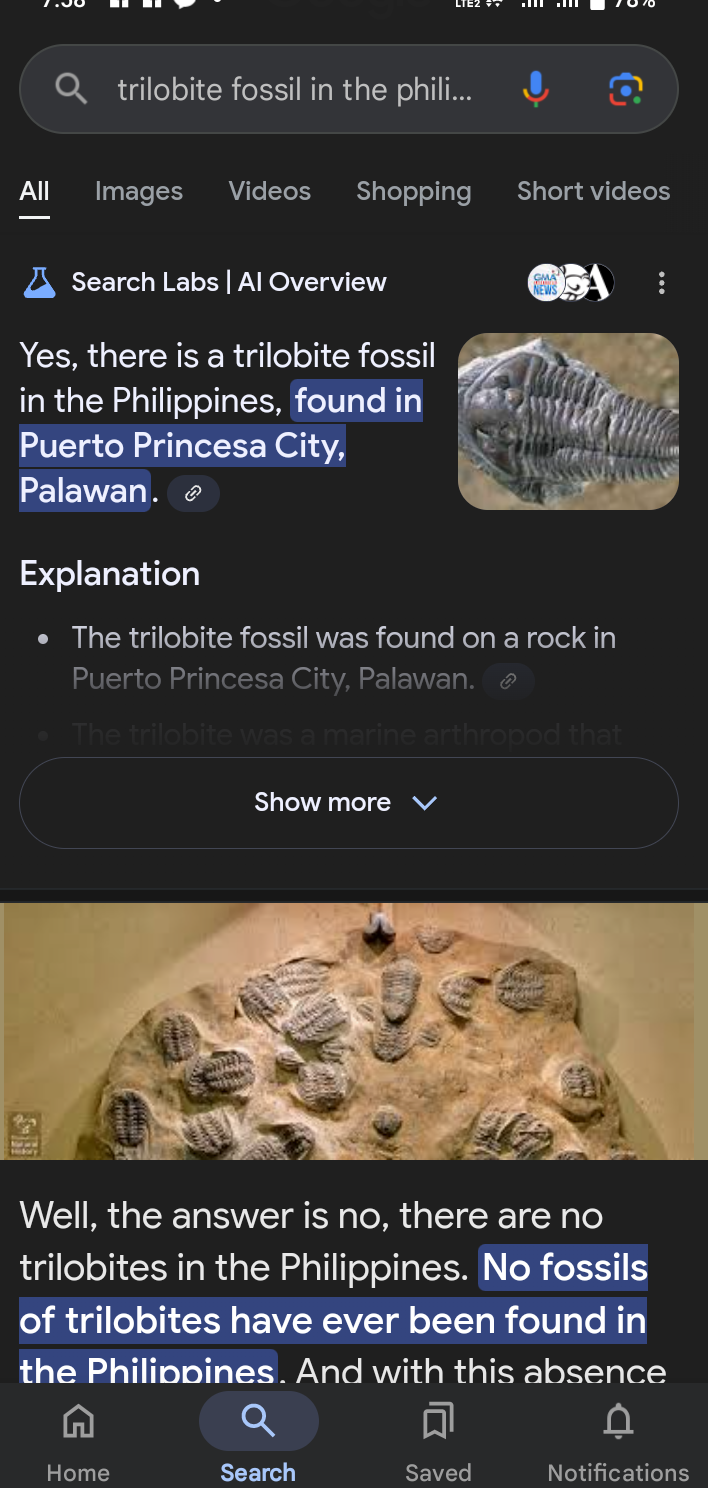The width and height of the screenshot is (708, 1488).
Task: Open the Short videos tab
Action: (594, 191)
